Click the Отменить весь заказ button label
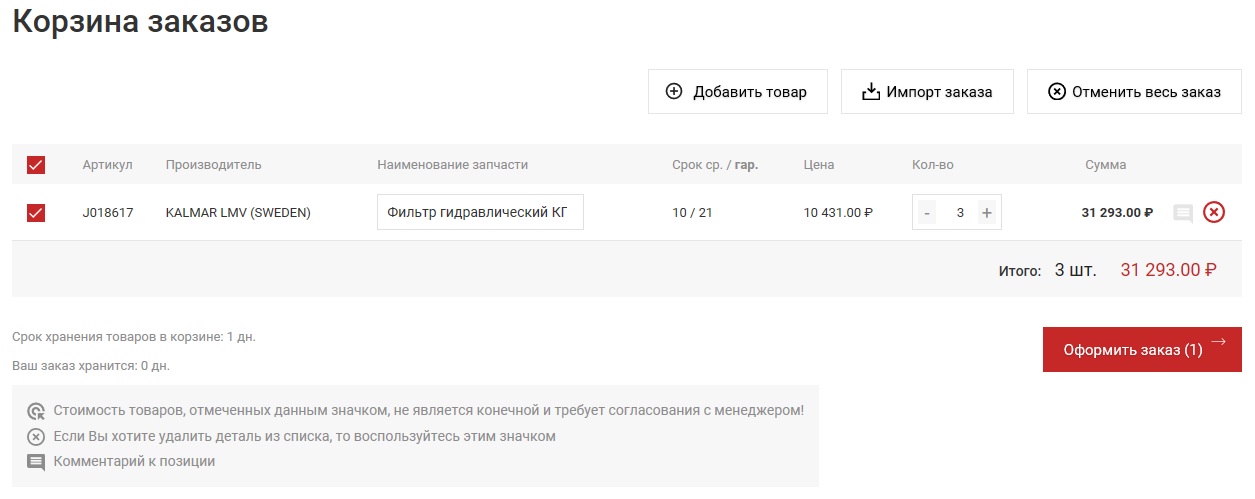The image size is (1255, 499). click(1146, 92)
